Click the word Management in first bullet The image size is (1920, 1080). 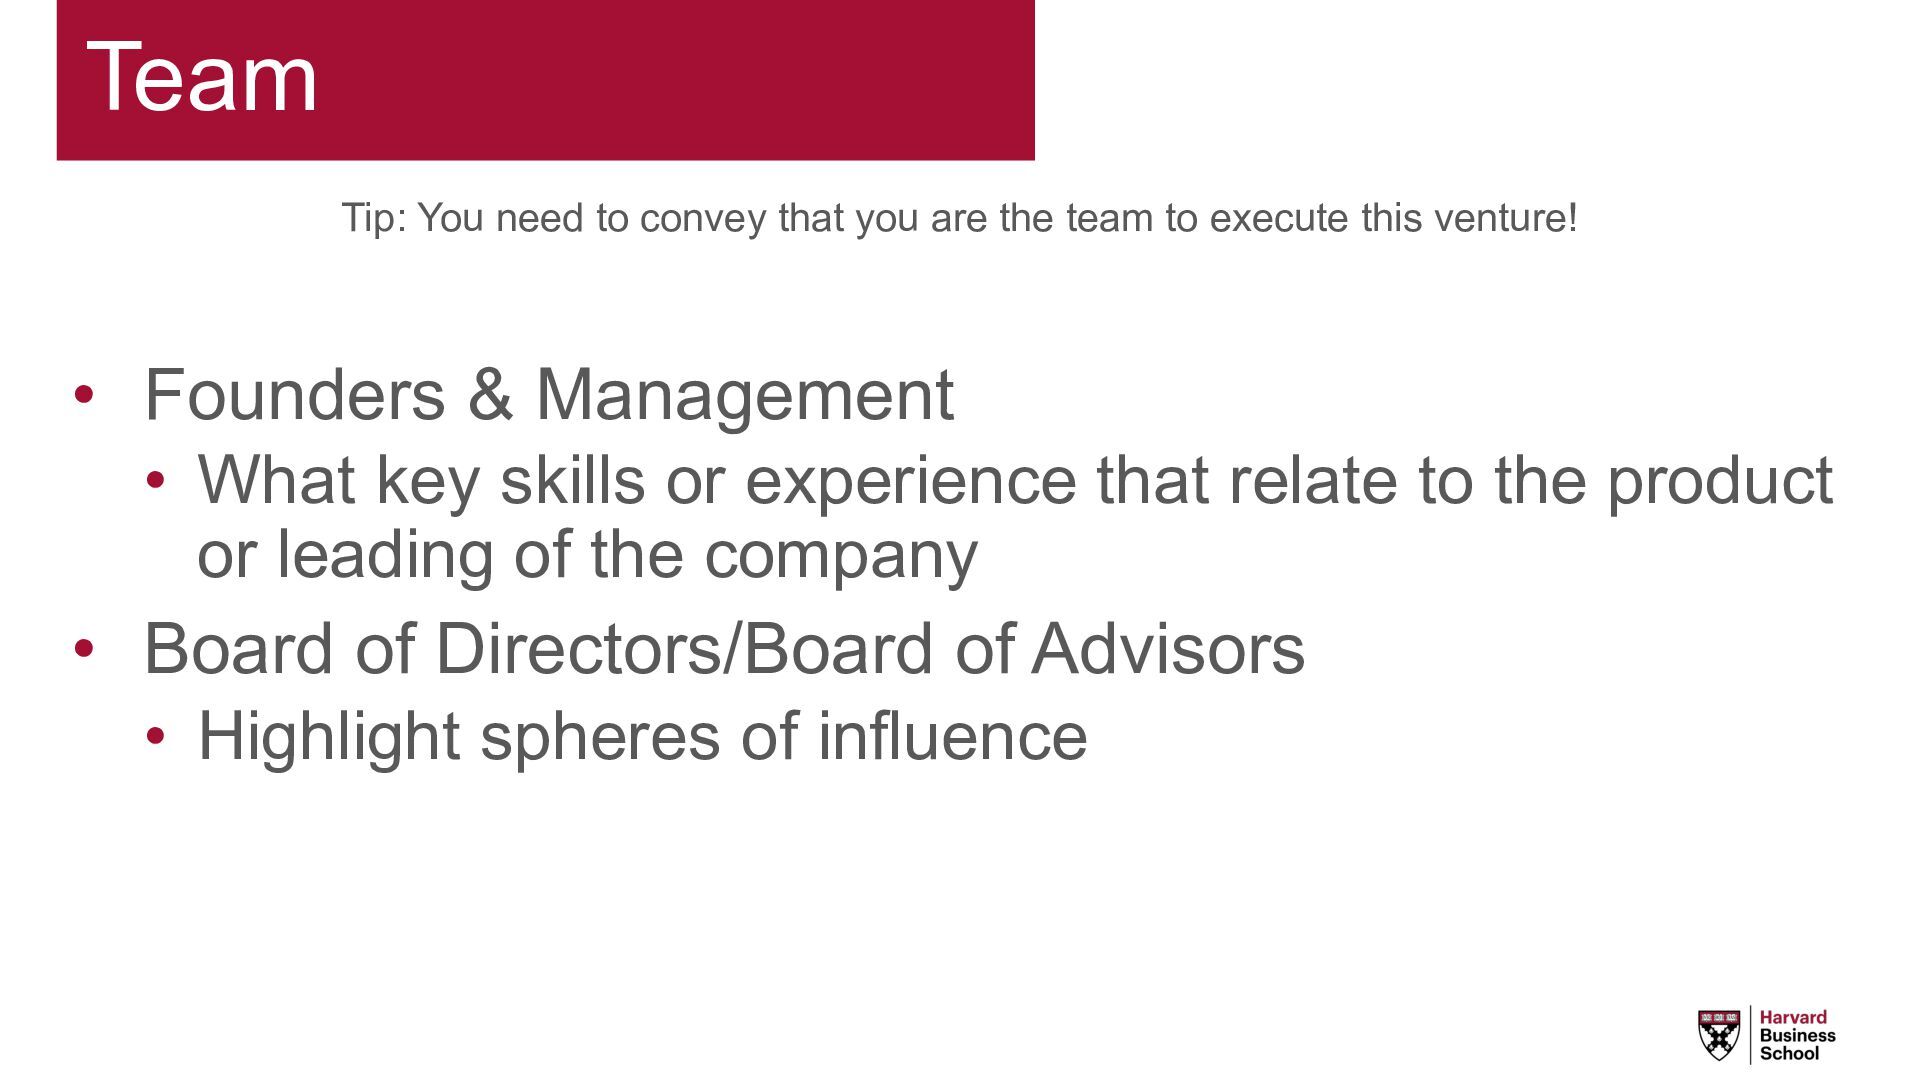(745, 397)
